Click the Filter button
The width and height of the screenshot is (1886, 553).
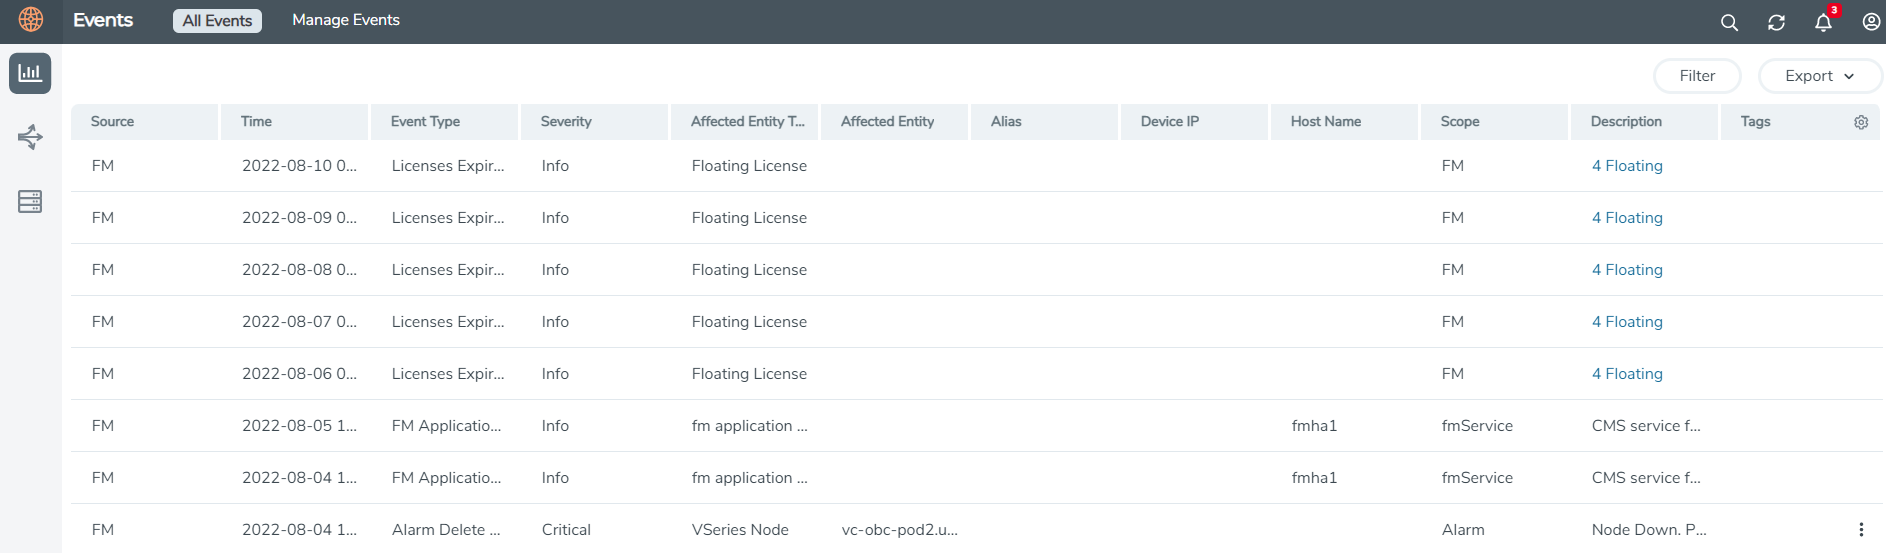pos(1697,76)
